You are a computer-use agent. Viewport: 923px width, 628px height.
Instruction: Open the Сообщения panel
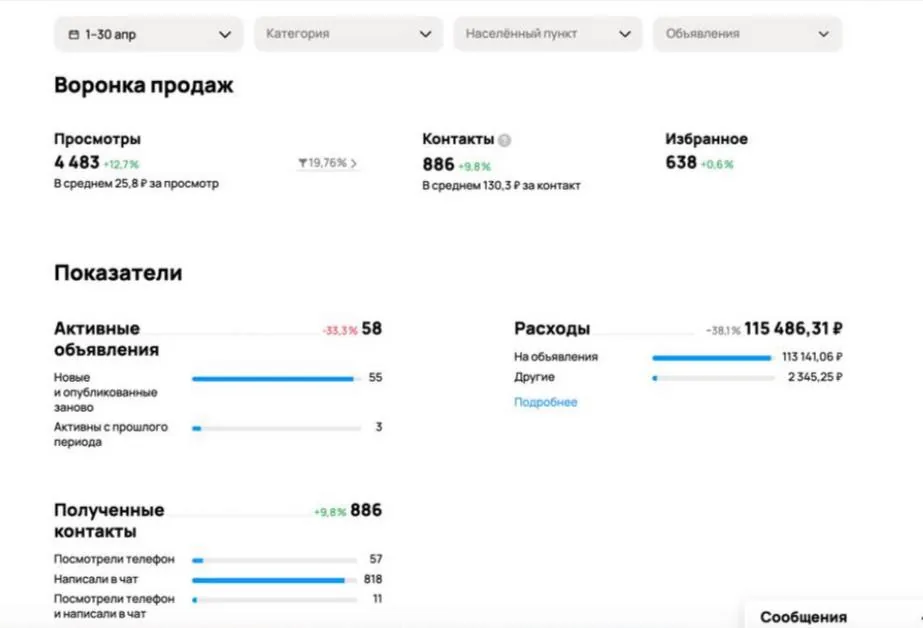[832, 616]
